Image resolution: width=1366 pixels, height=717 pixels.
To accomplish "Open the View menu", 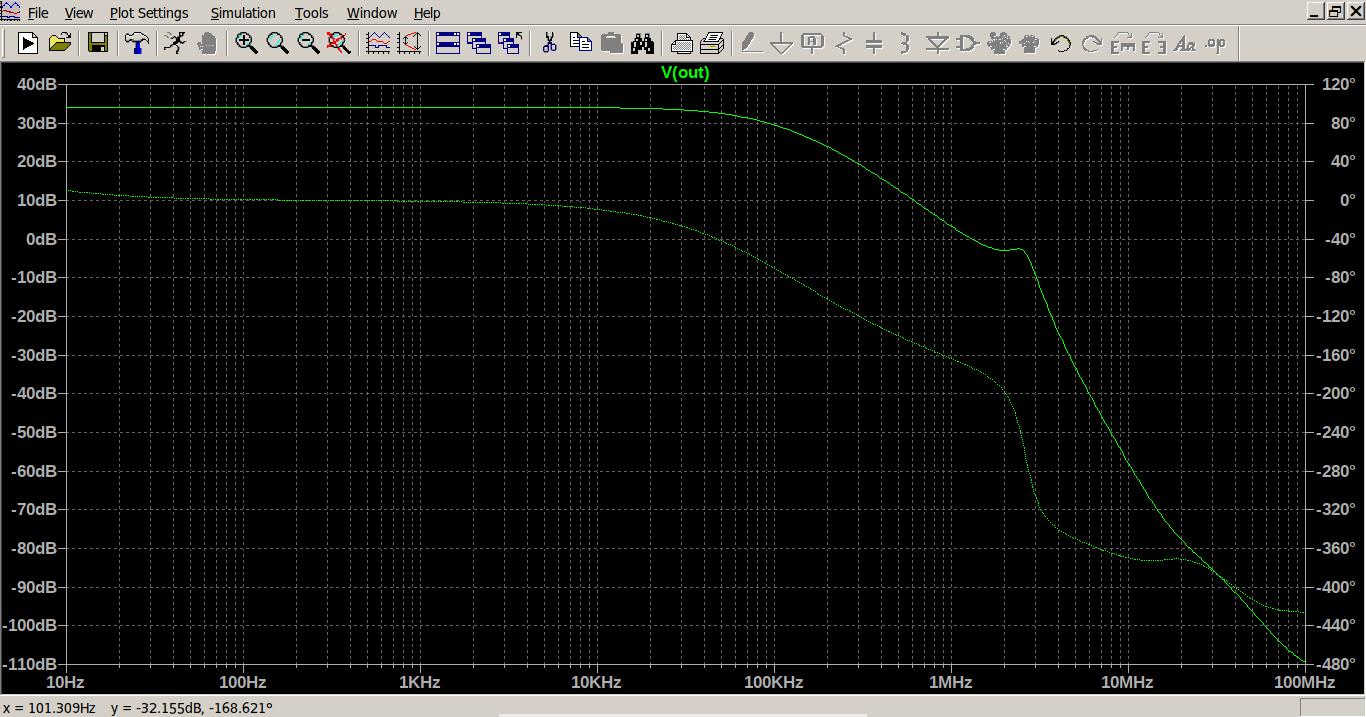I will 78,13.
